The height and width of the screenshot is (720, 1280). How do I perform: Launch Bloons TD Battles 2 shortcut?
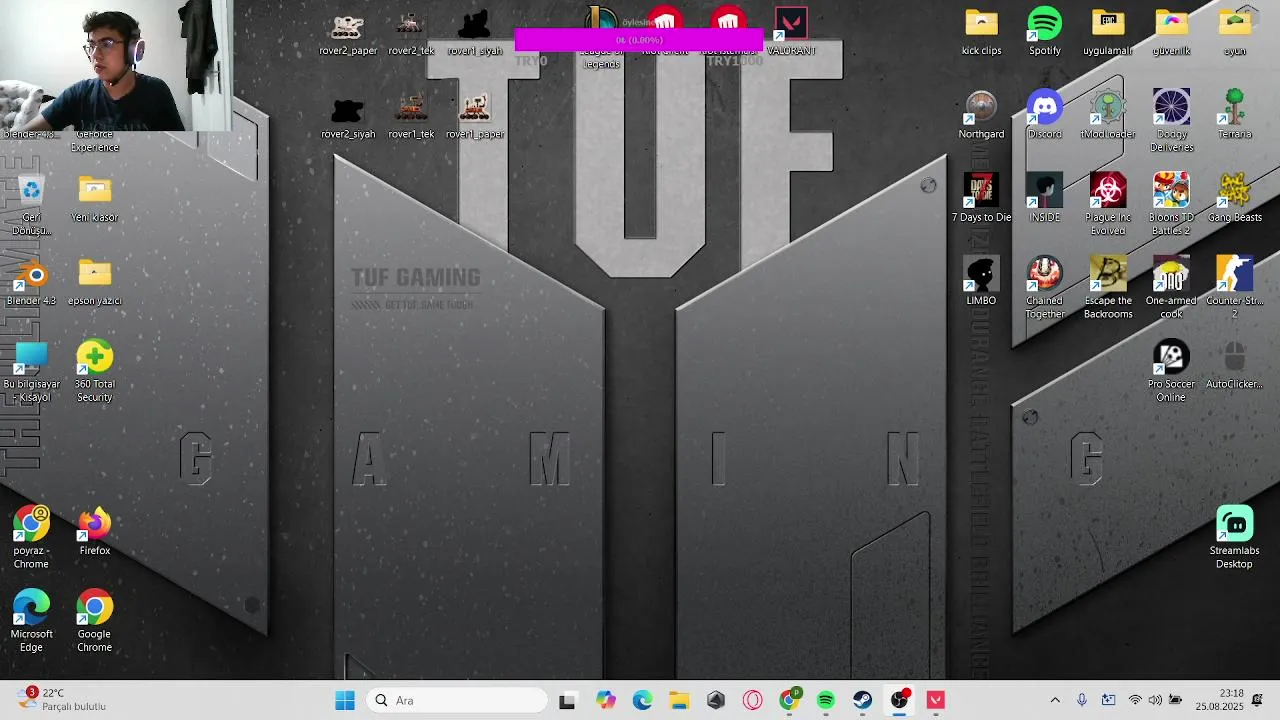click(1171, 205)
